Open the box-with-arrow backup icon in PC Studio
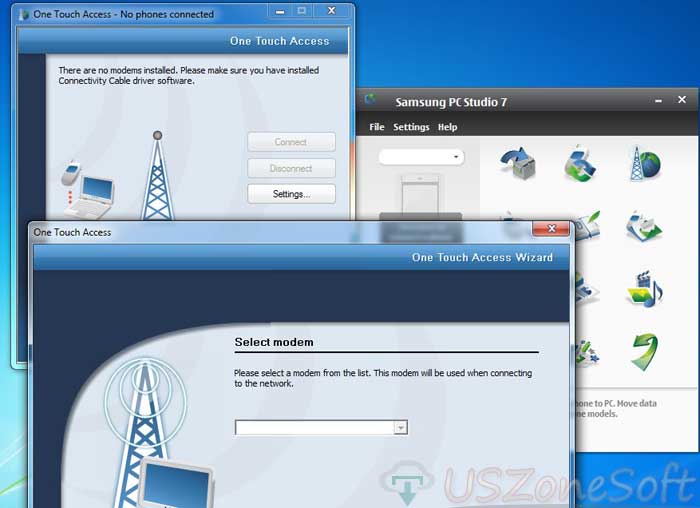 pos(517,164)
